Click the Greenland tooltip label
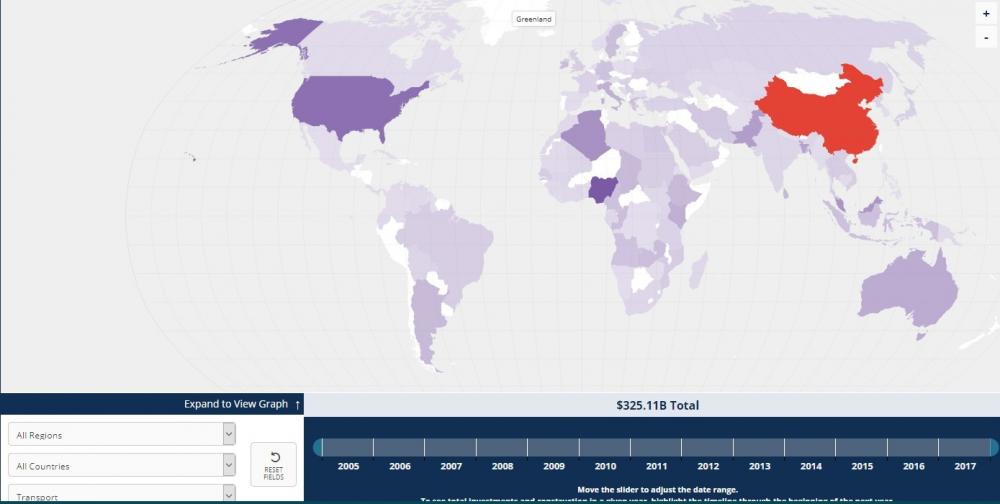1000x504 pixels. click(533, 19)
